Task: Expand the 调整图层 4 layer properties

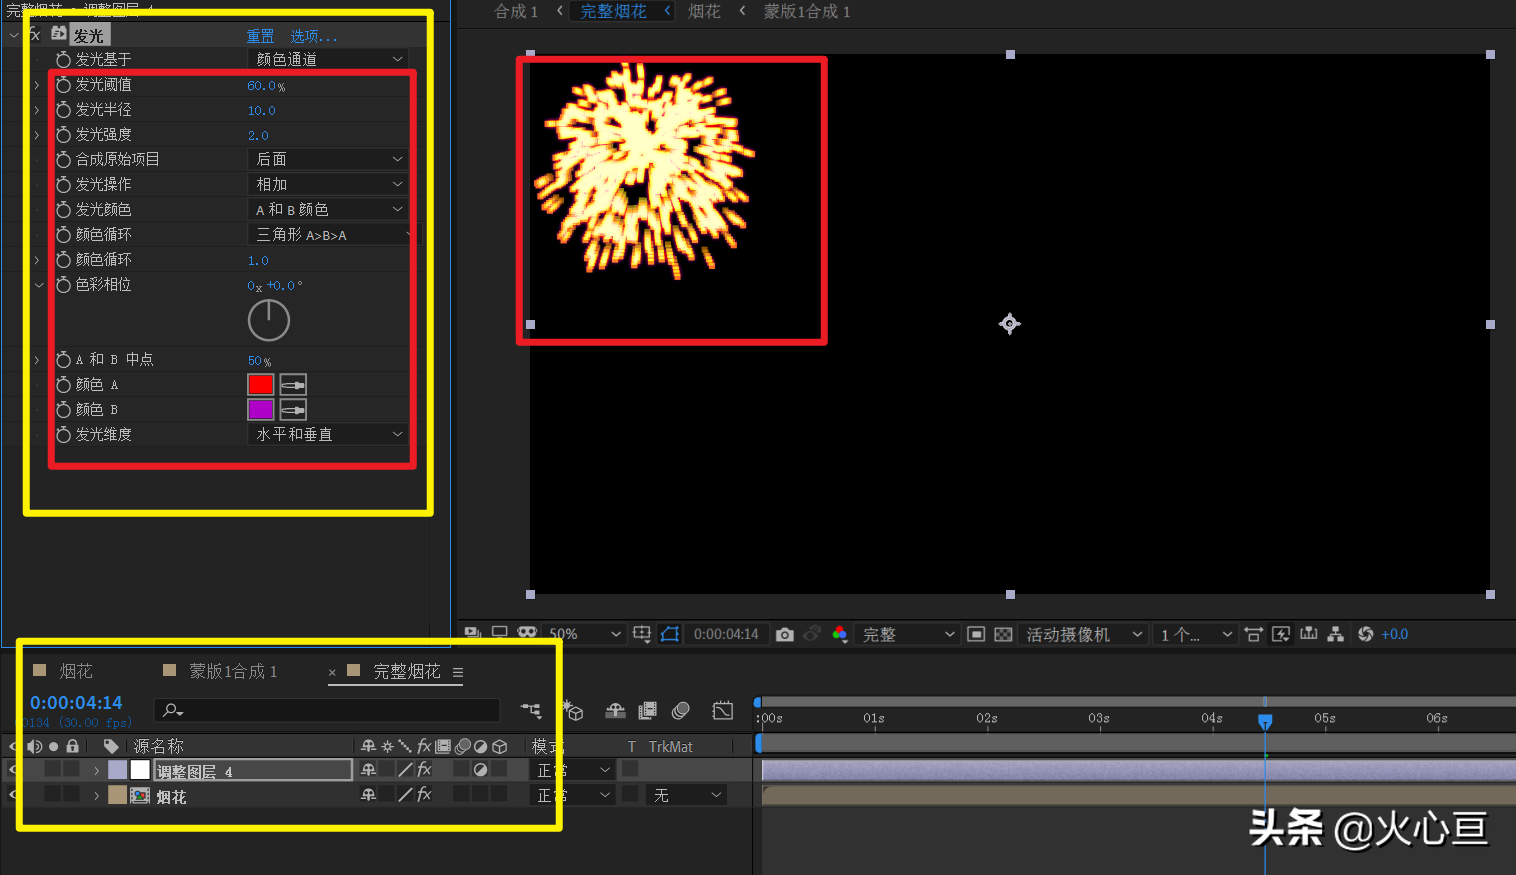Action: 97,770
